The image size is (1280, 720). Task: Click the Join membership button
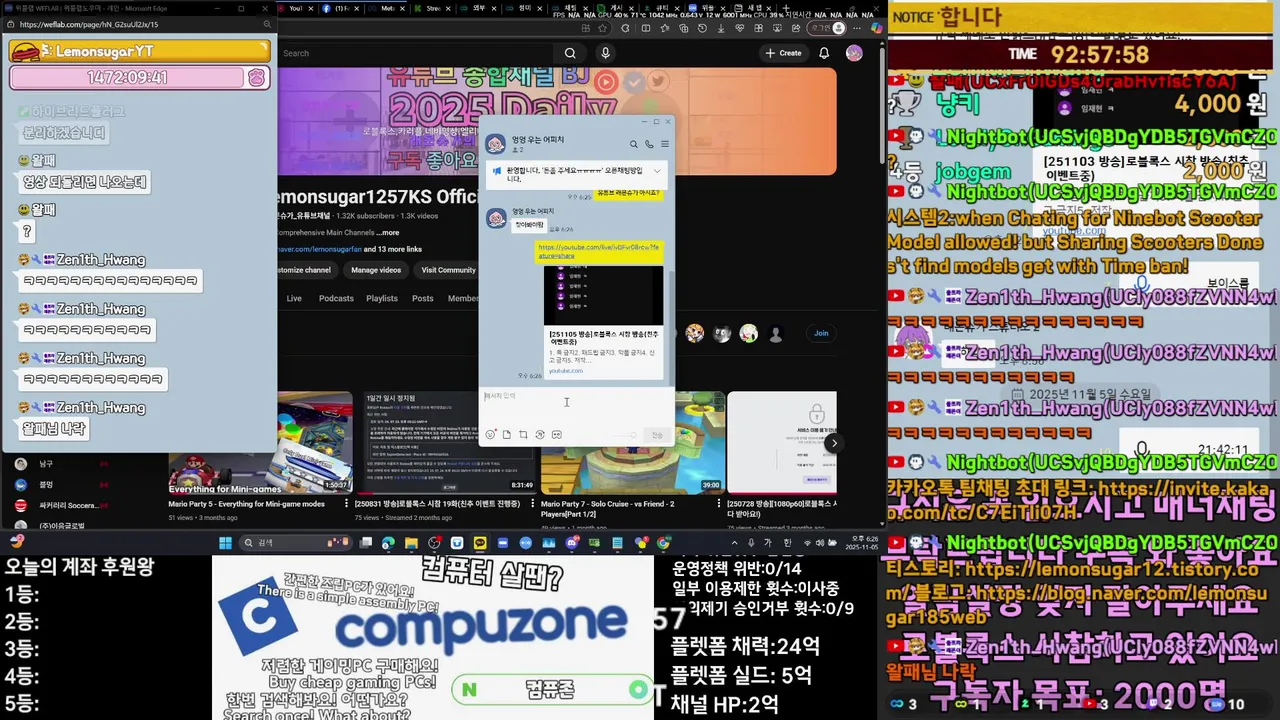(821, 333)
